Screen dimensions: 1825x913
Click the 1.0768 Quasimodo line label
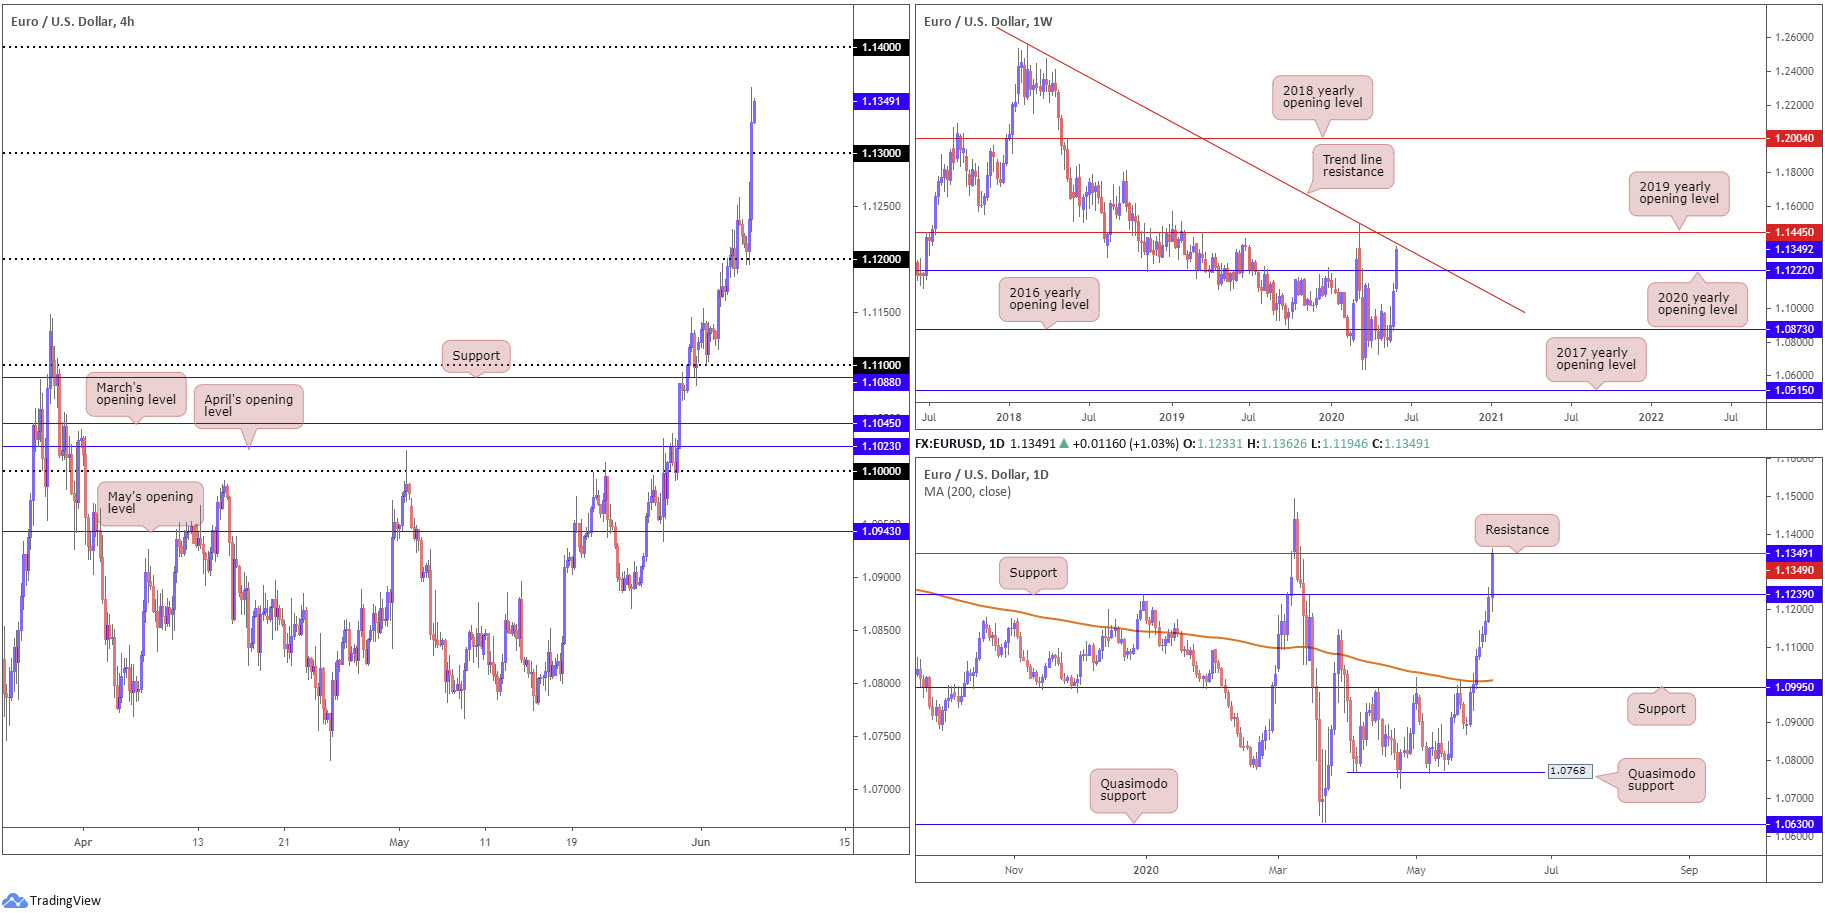(1569, 771)
